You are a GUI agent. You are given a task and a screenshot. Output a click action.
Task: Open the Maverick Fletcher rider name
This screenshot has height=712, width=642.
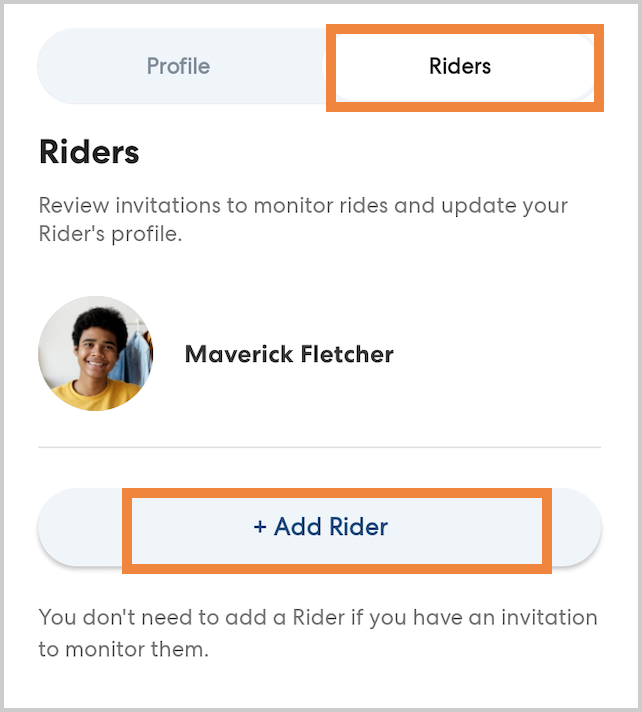coord(289,354)
